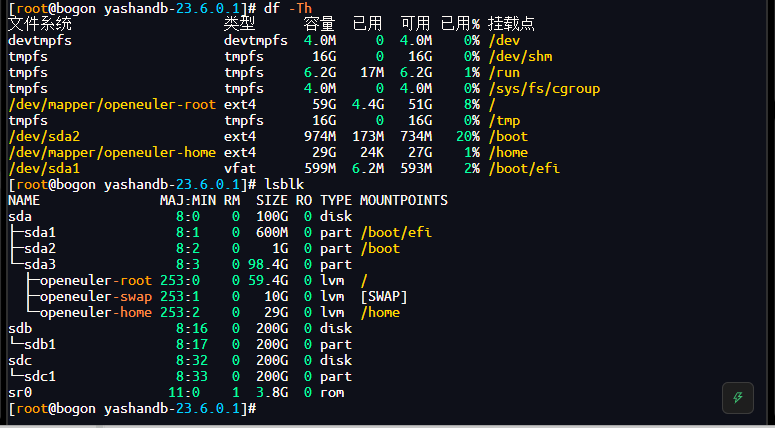Screen dimensions: 775x428
Task: Click '4.4G' used value
Action: (368, 104)
